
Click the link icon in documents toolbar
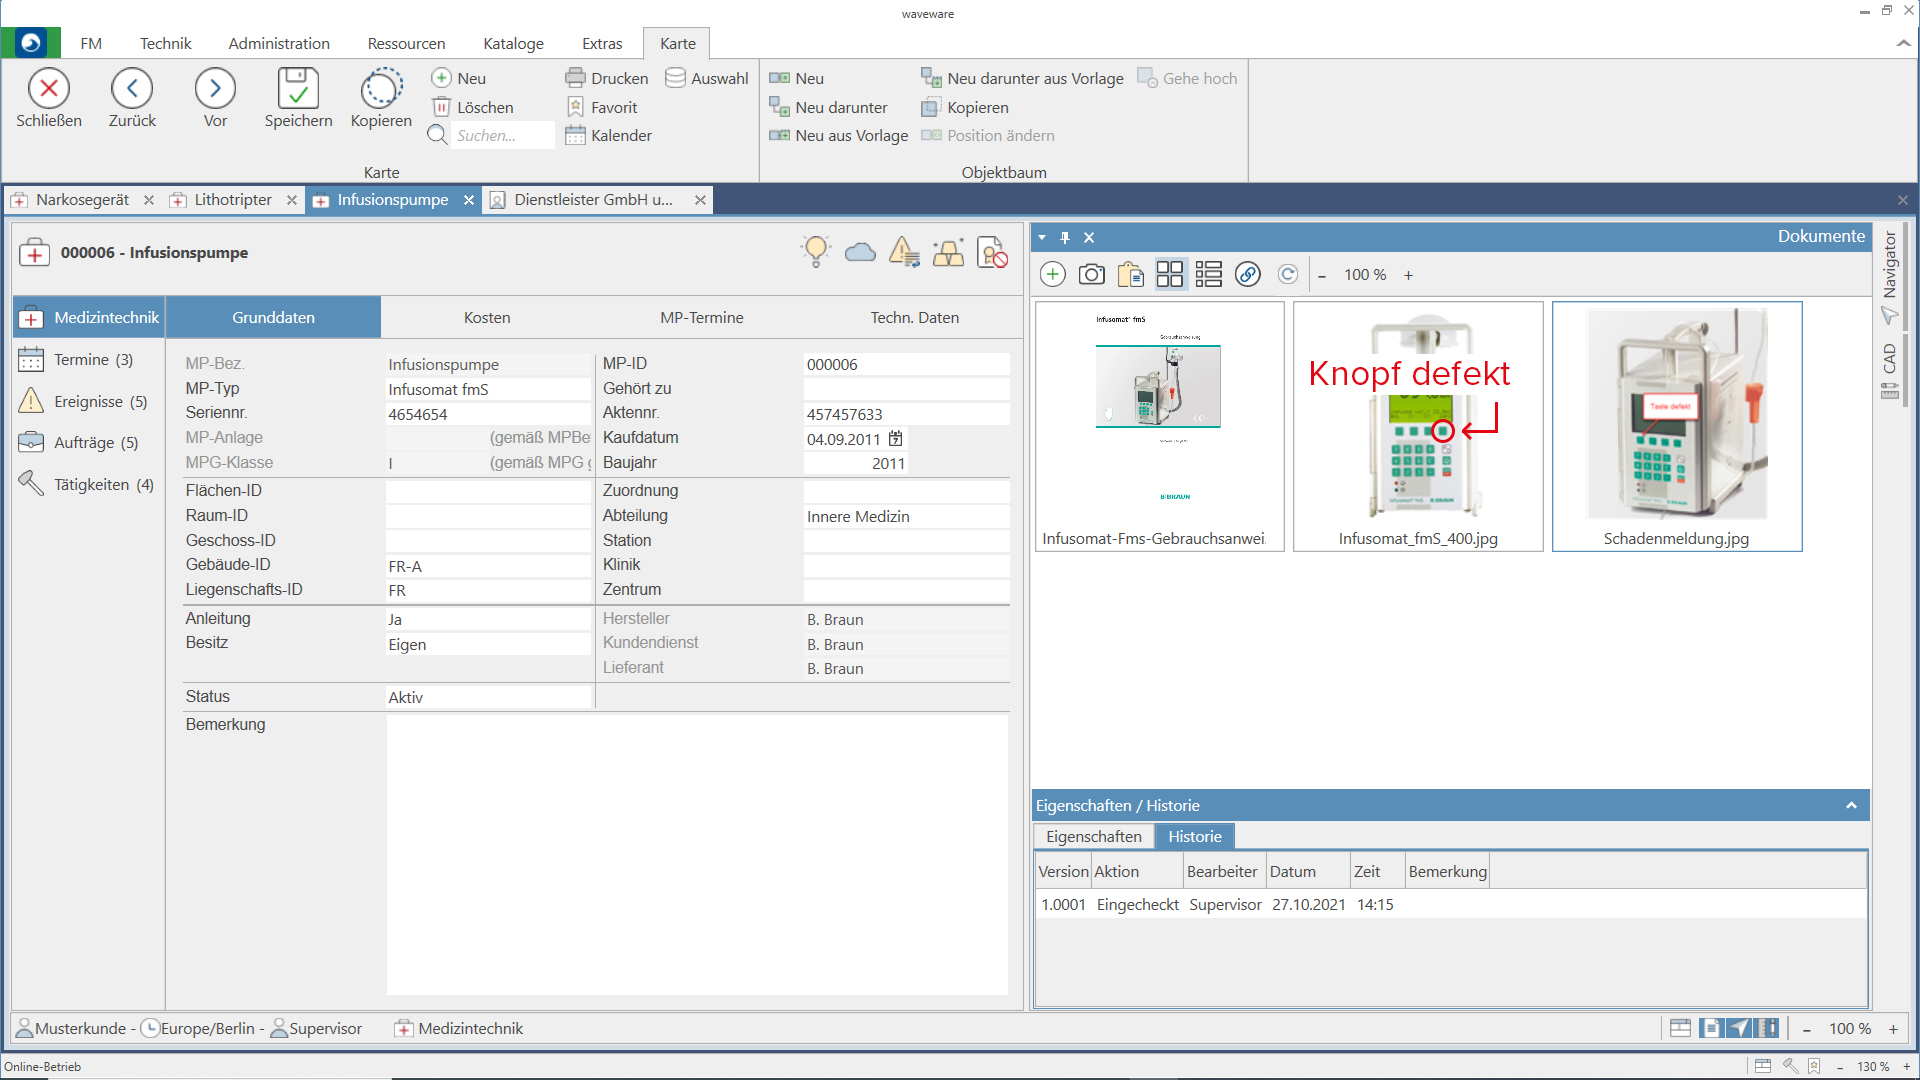tap(1247, 274)
